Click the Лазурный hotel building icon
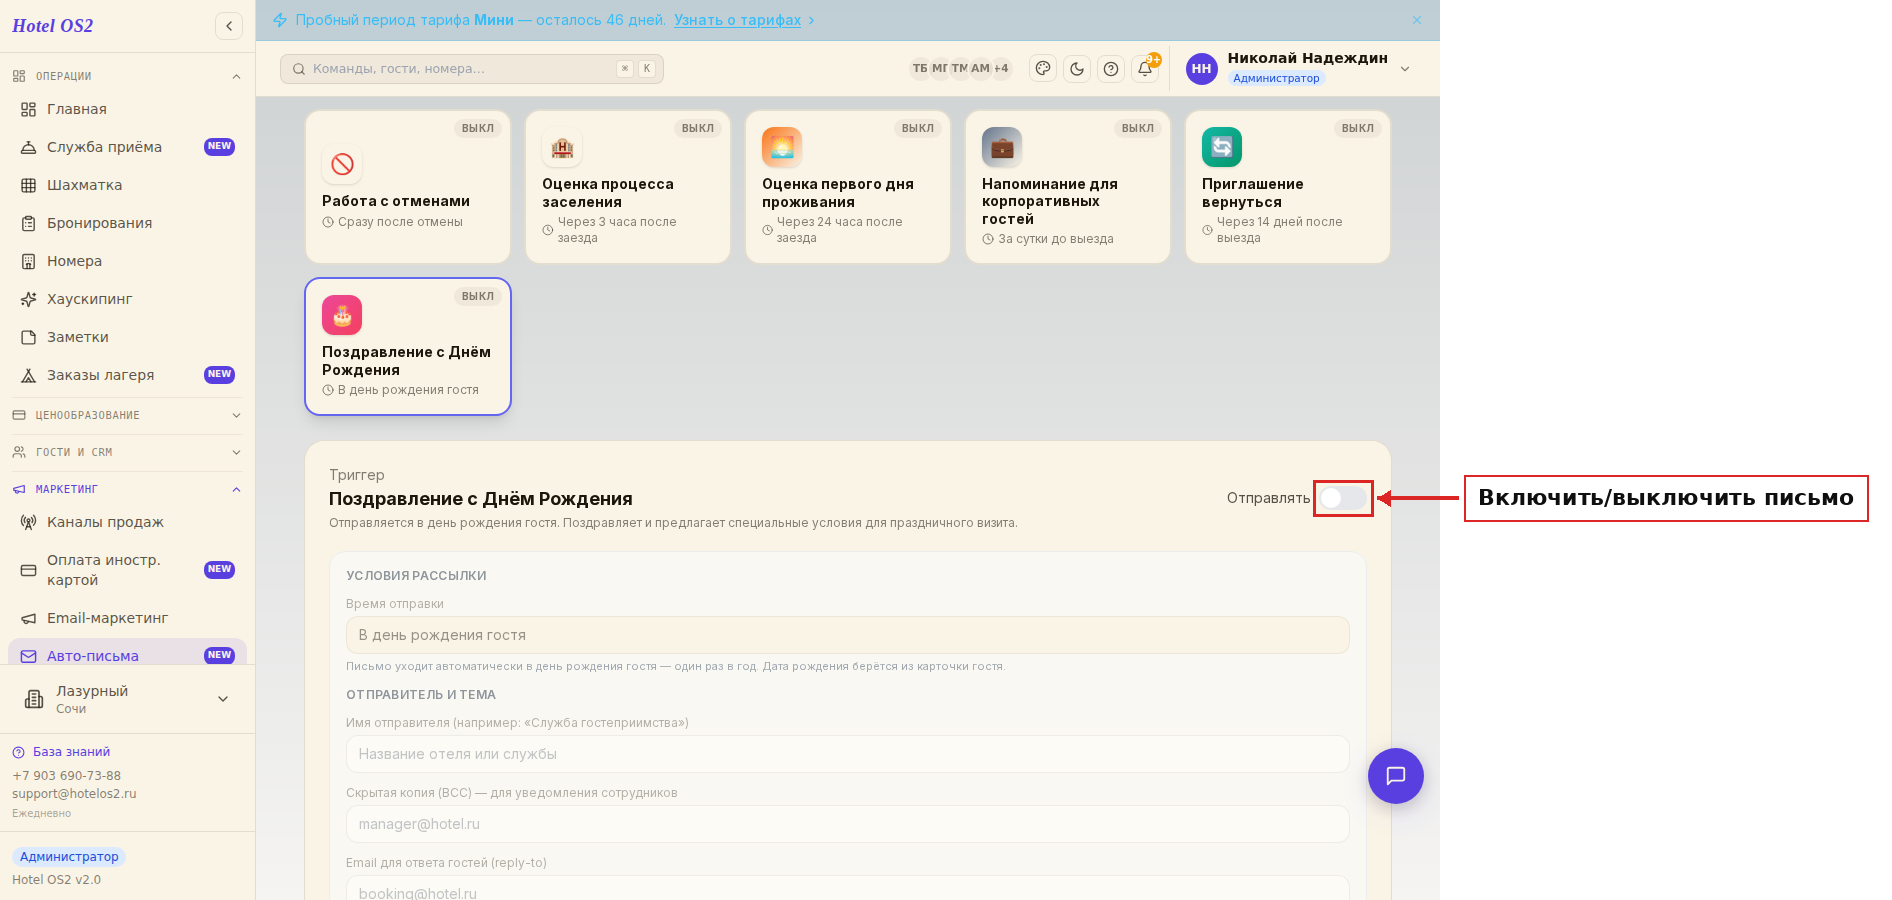This screenshot has height=900, width=1892. coord(34,699)
